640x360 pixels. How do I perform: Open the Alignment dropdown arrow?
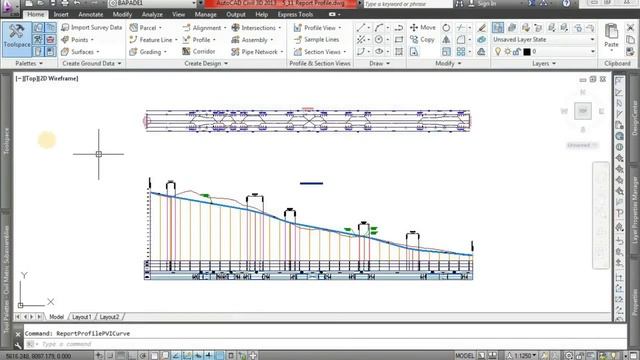coord(225,28)
